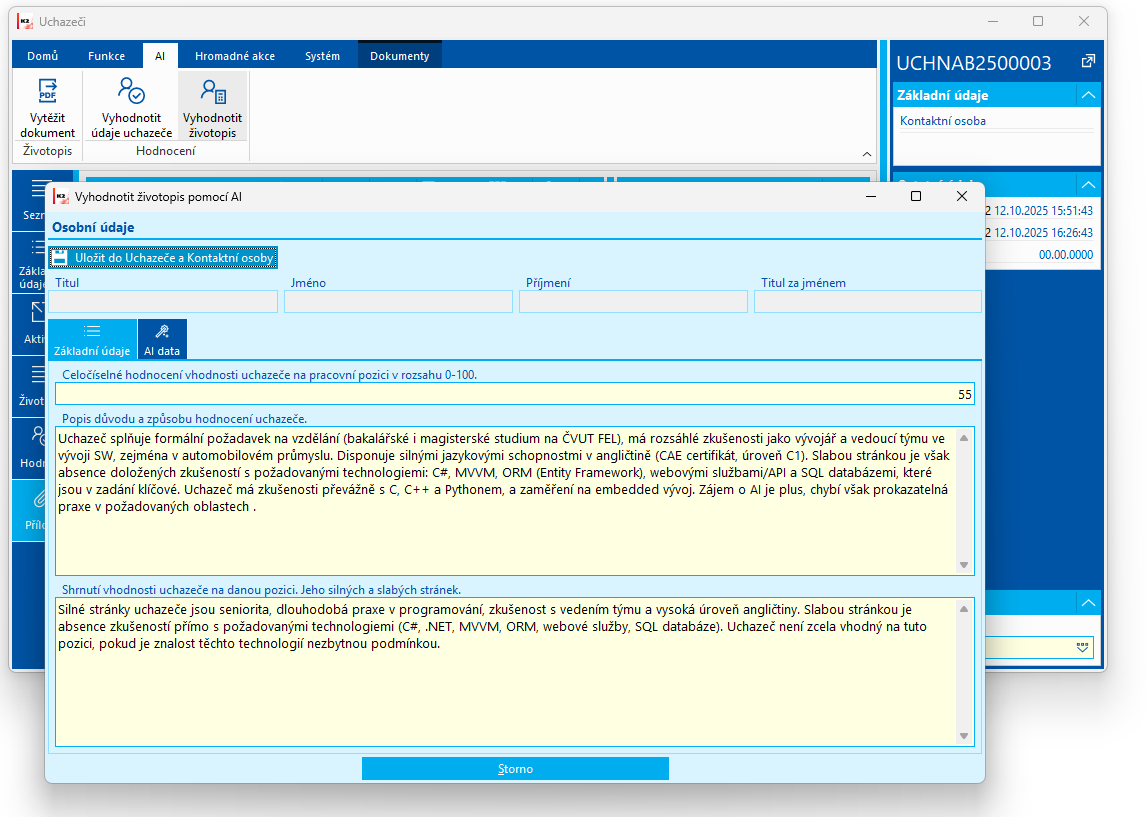The width and height of the screenshot is (1147, 817).
Task: Collapse the second side panel chevron
Action: pyautogui.click(x=1088, y=184)
